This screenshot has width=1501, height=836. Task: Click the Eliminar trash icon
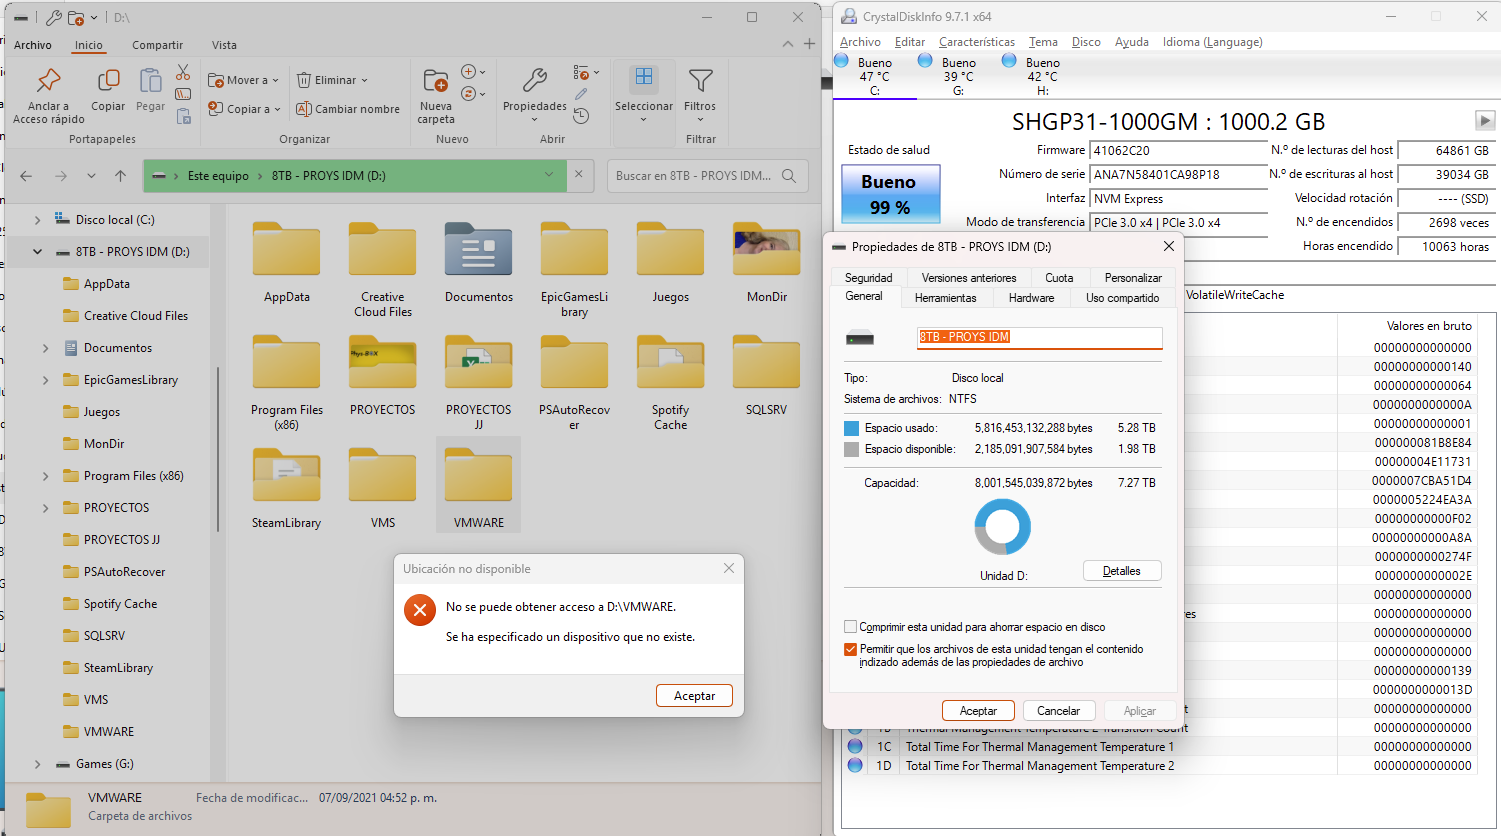[304, 80]
